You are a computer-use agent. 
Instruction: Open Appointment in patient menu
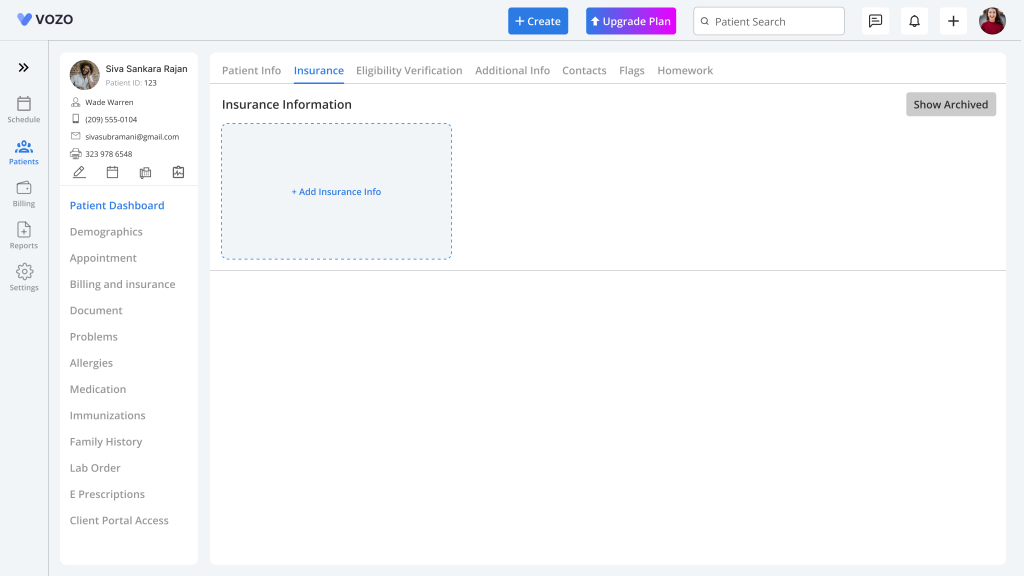tap(103, 258)
